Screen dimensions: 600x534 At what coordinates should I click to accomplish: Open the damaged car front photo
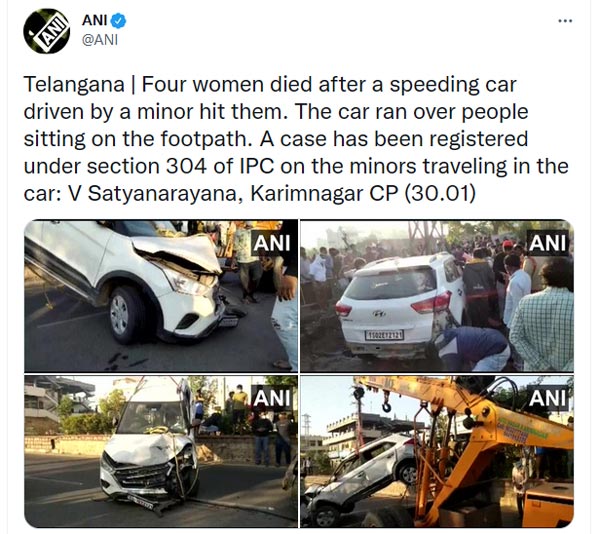[x=161, y=296]
